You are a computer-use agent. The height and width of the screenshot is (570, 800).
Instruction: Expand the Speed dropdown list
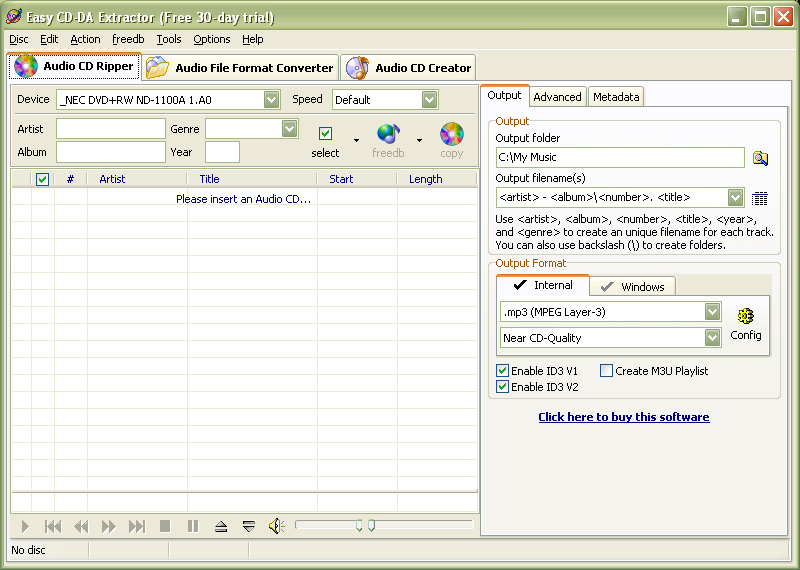[x=429, y=99]
